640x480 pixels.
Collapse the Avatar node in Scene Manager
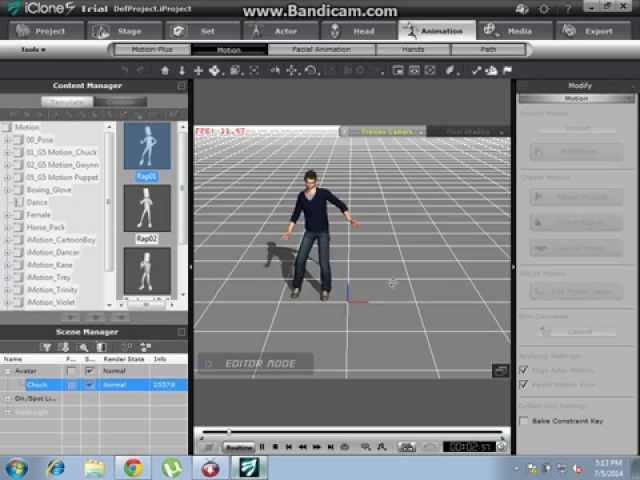7,371
